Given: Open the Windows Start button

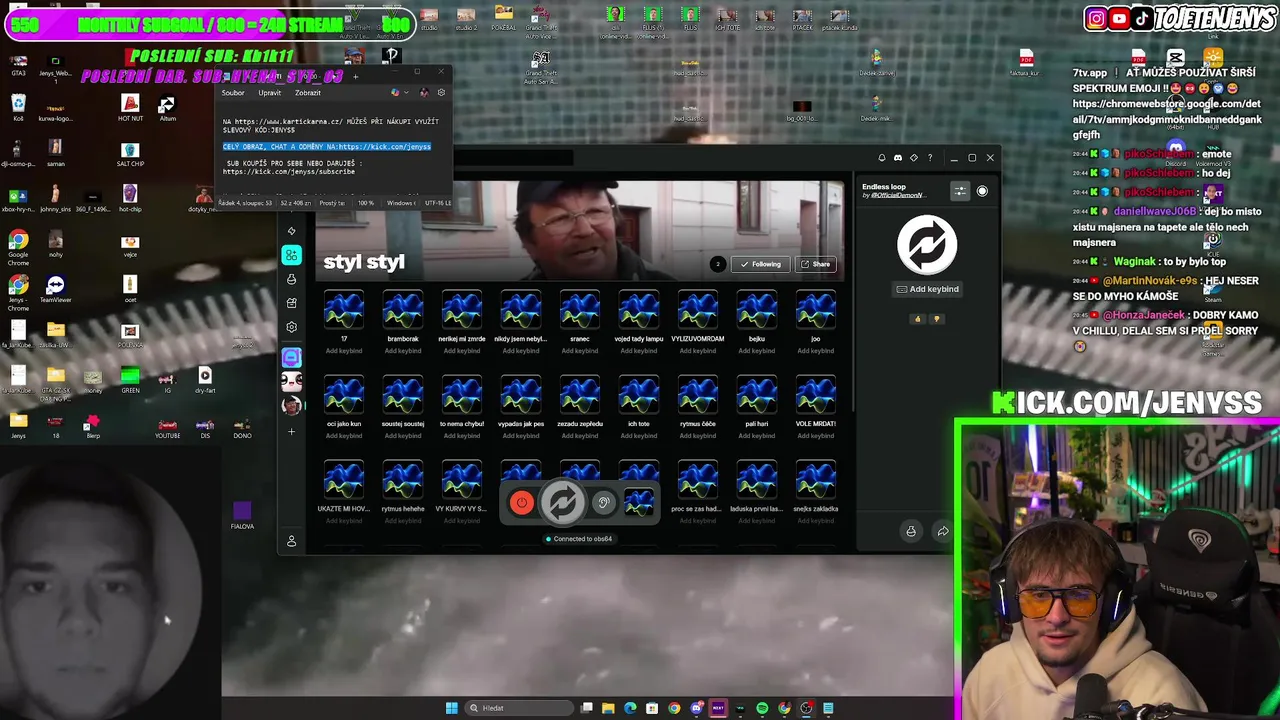Looking at the screenshot, I should (451, 708).
